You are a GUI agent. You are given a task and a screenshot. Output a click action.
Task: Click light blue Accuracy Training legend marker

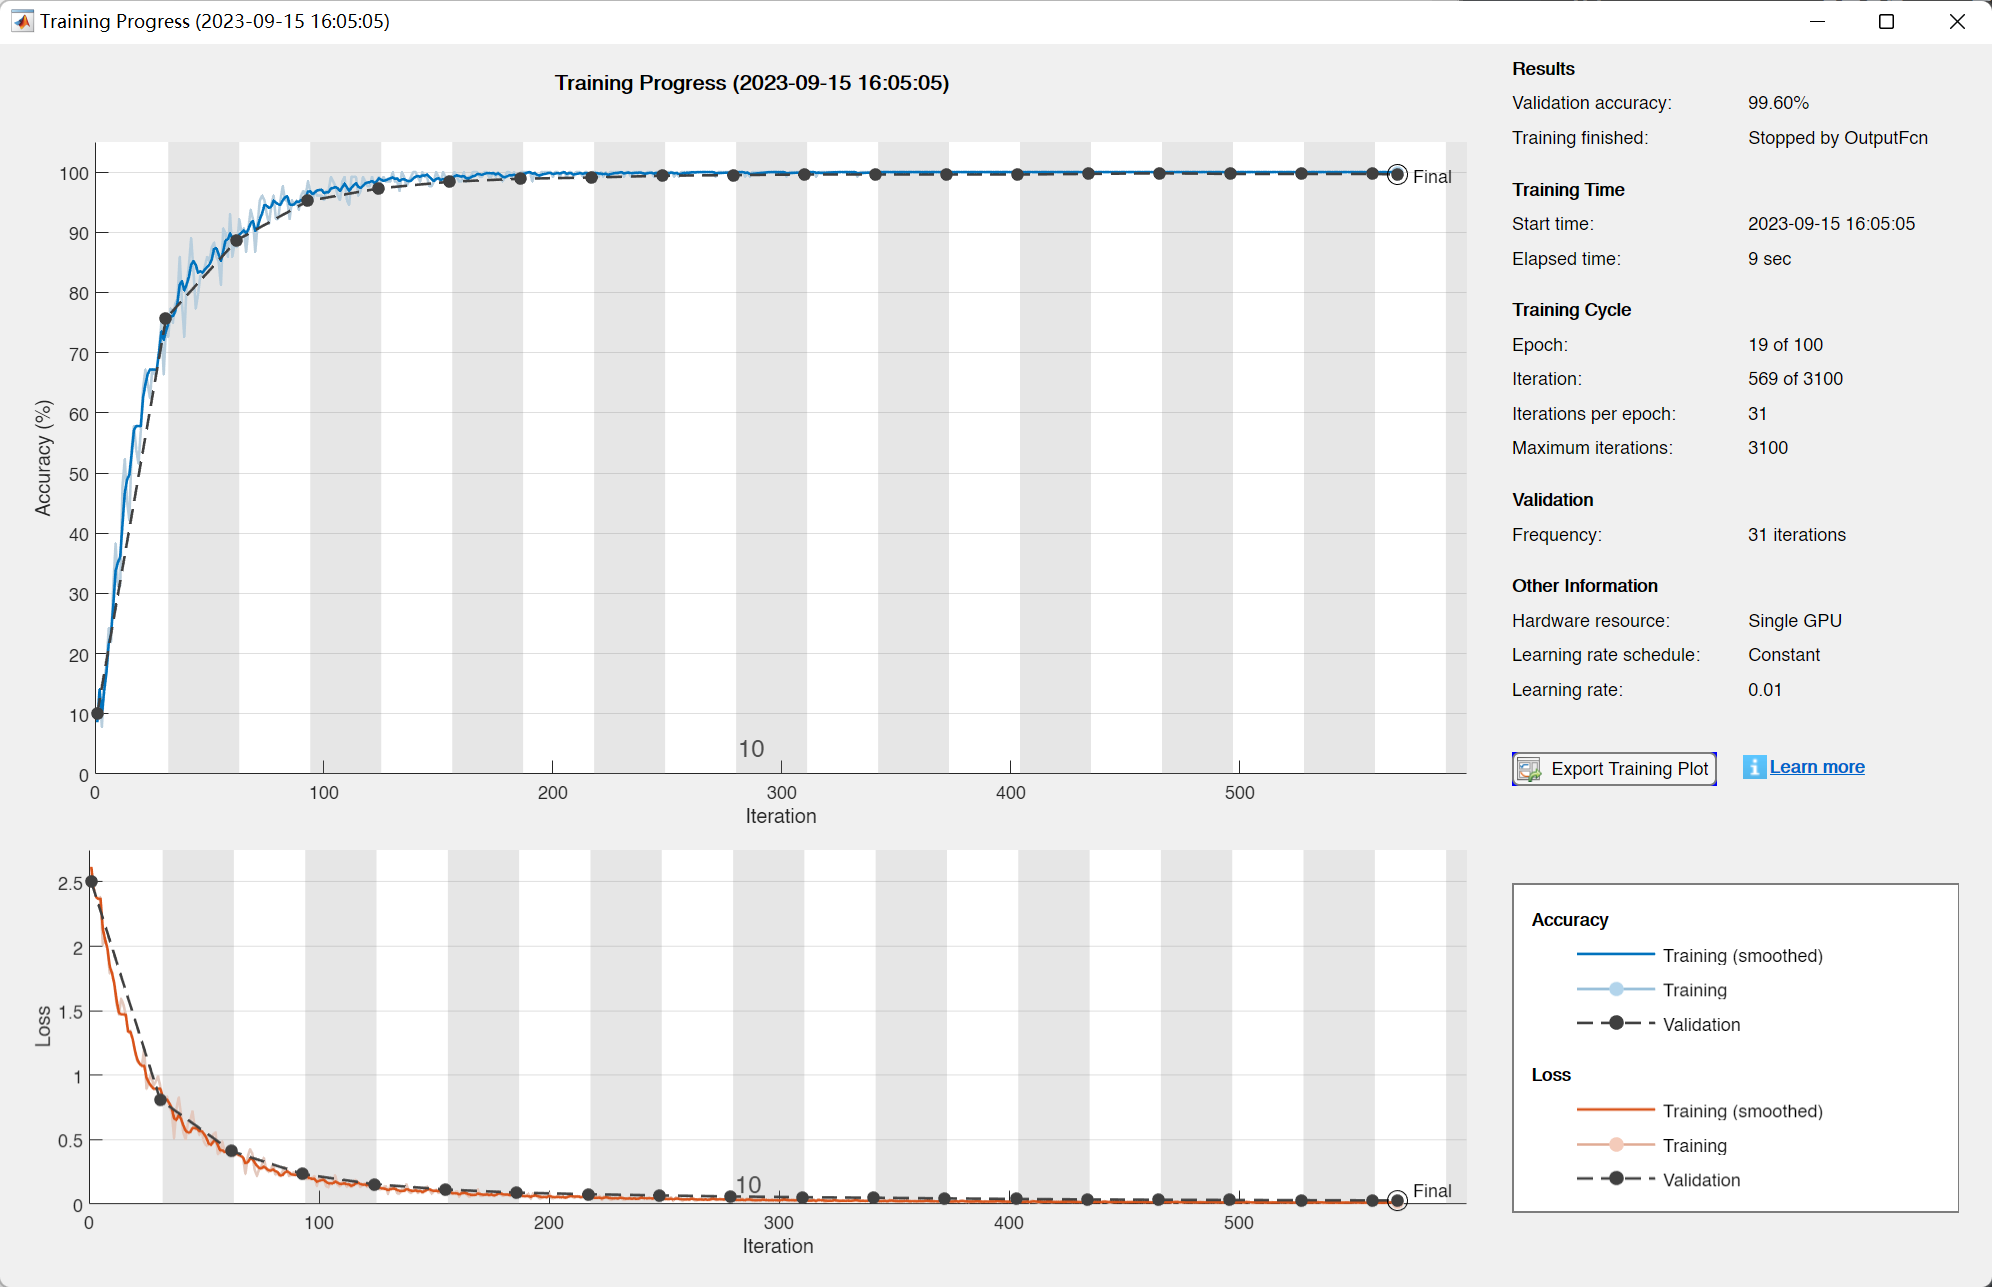coord(1616,989)
